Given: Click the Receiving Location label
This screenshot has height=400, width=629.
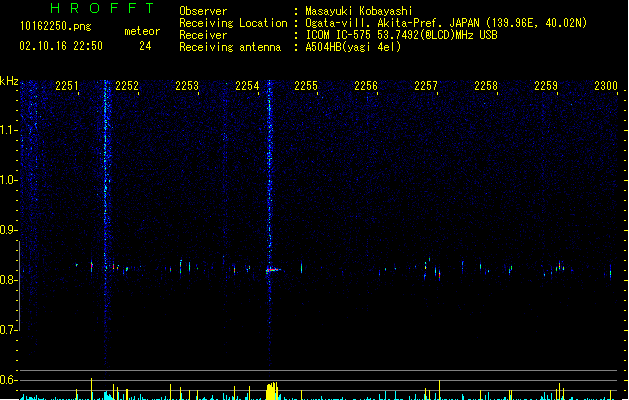Looking at the screenshot, I should [x=233, y=23].
